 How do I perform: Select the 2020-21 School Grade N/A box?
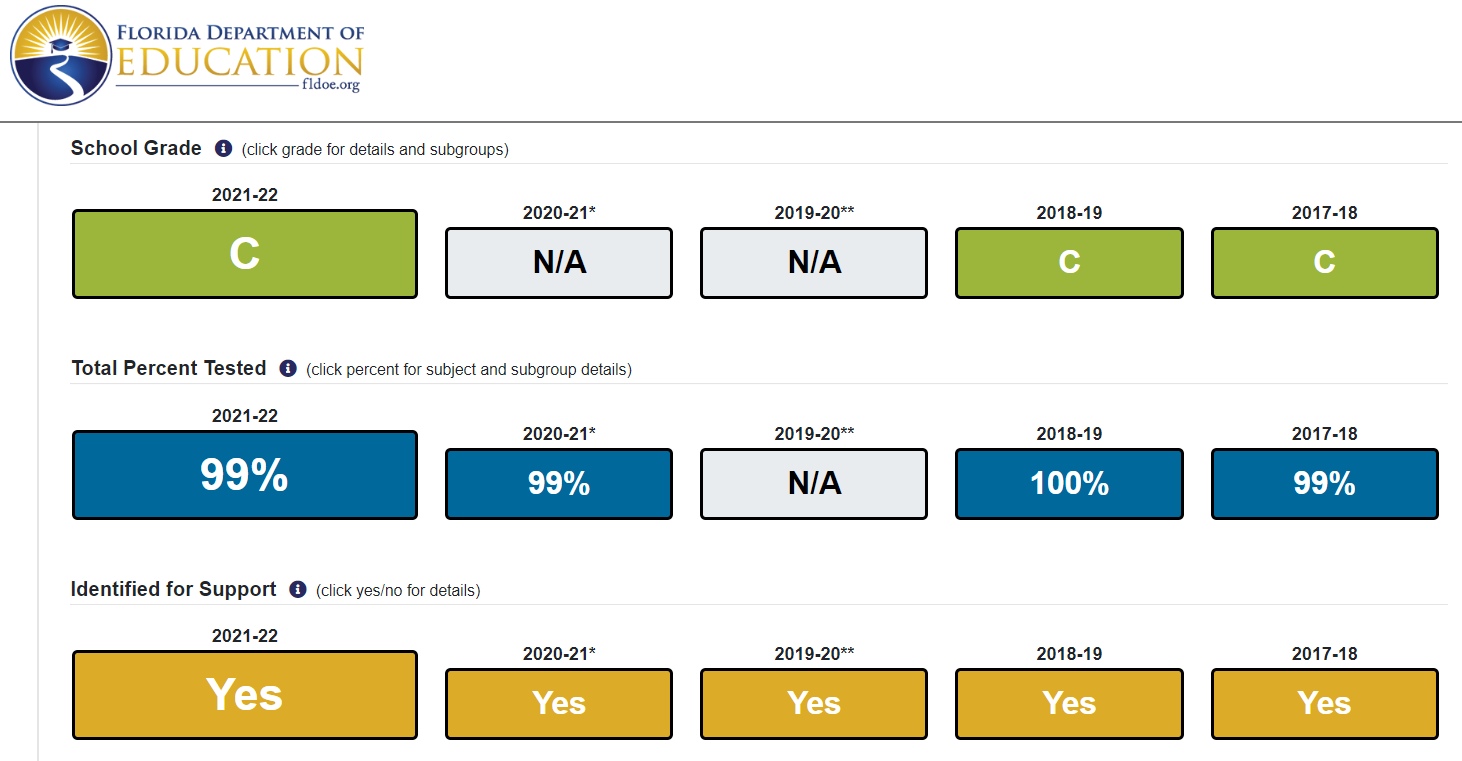559,263
